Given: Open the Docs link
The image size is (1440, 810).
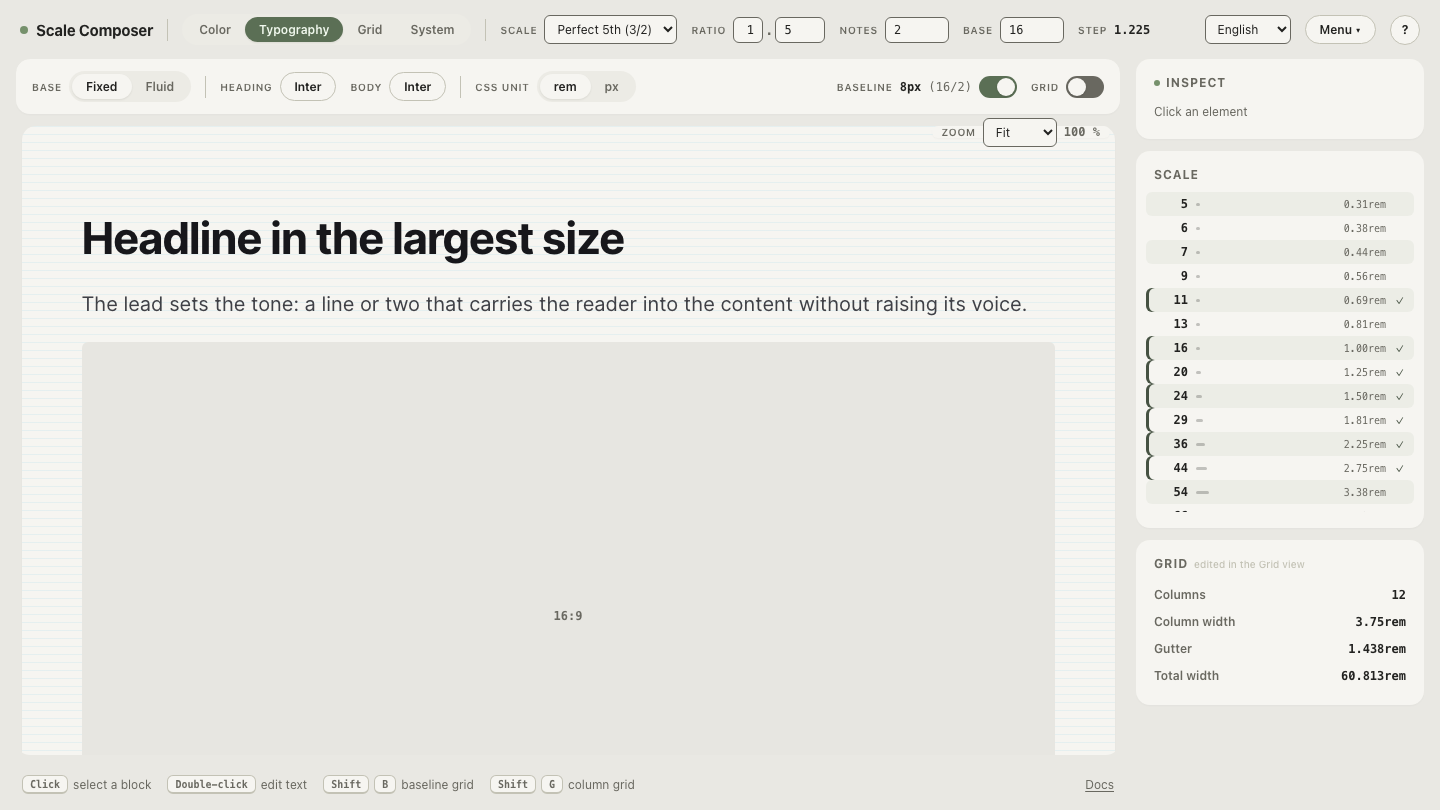Looking at the screenshot, I should (x=1099, y=785).
